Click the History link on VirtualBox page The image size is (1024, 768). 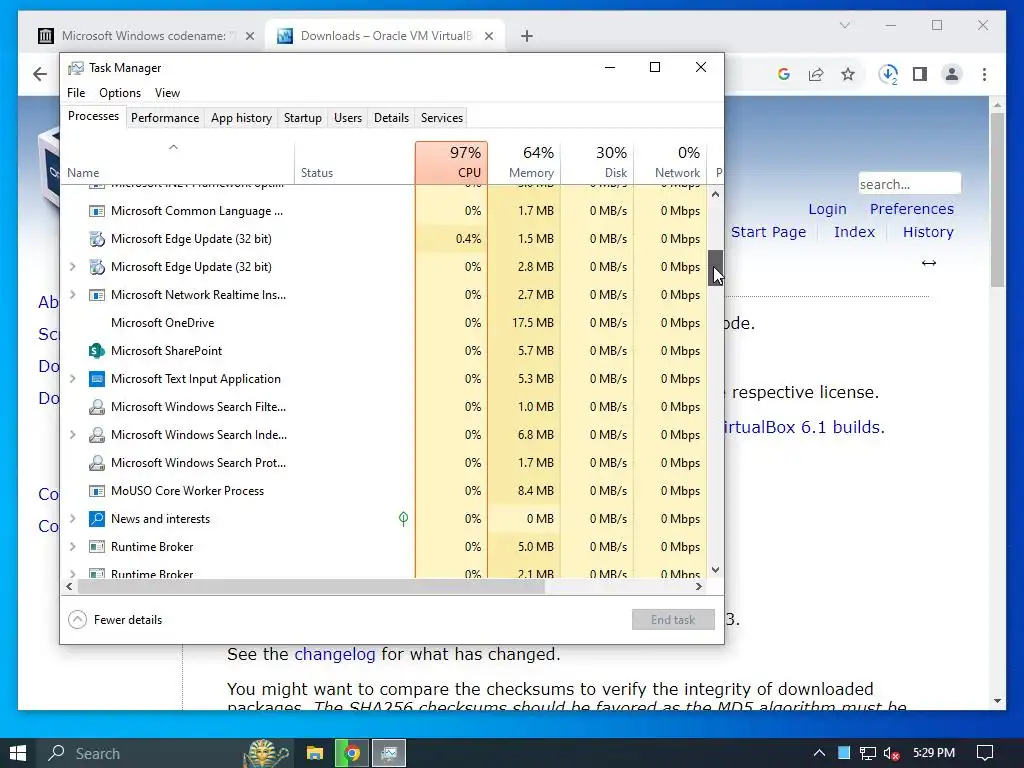928,232
